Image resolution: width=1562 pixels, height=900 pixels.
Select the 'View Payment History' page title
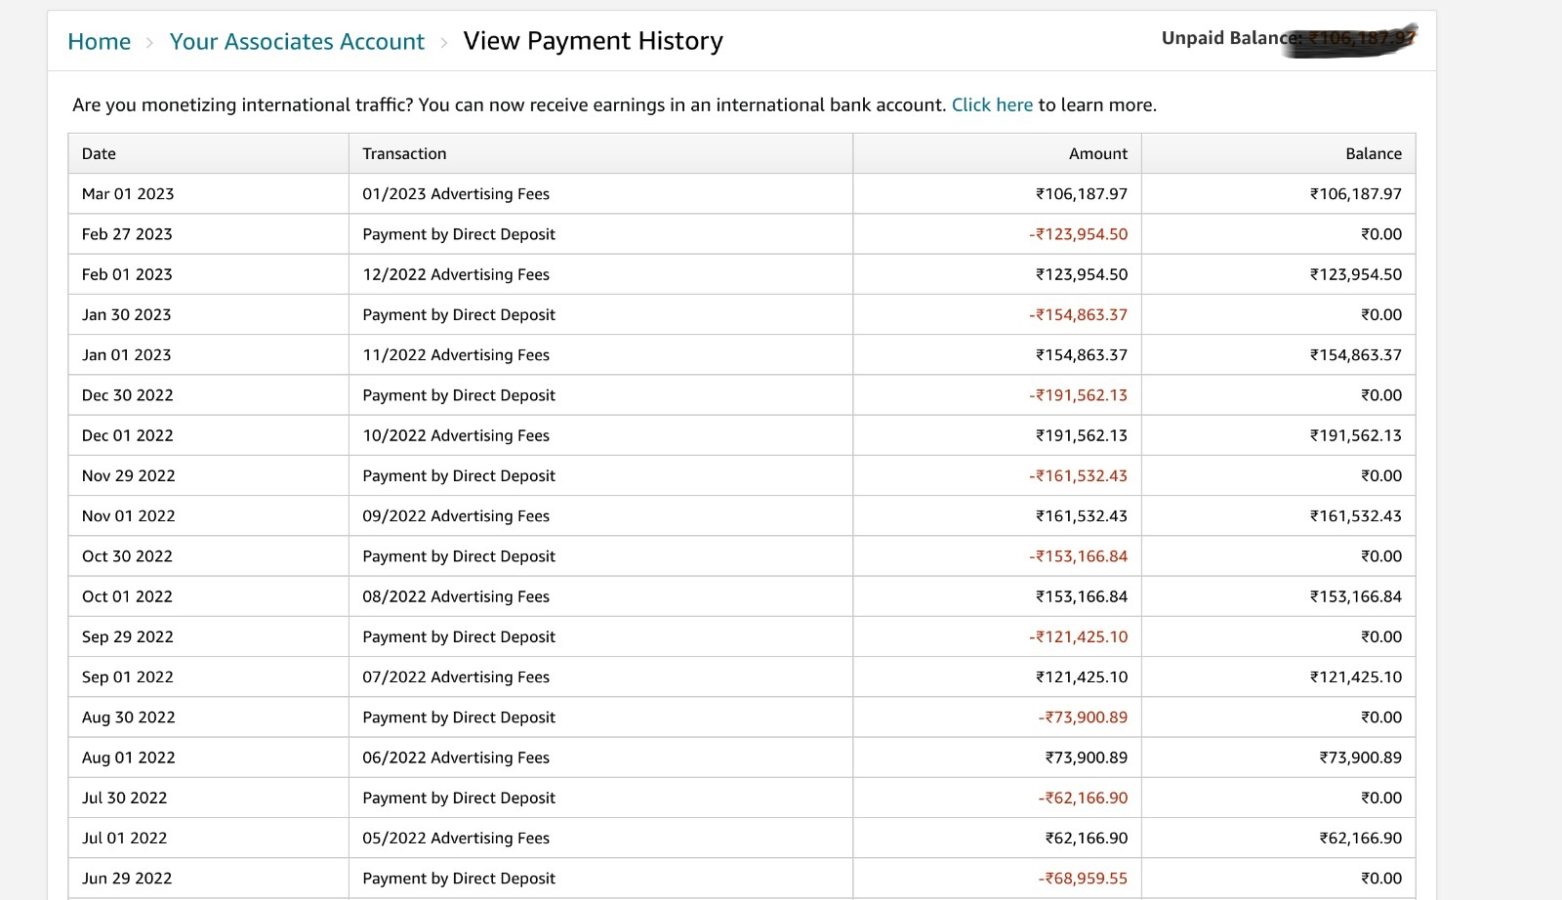tap(593, 41)
